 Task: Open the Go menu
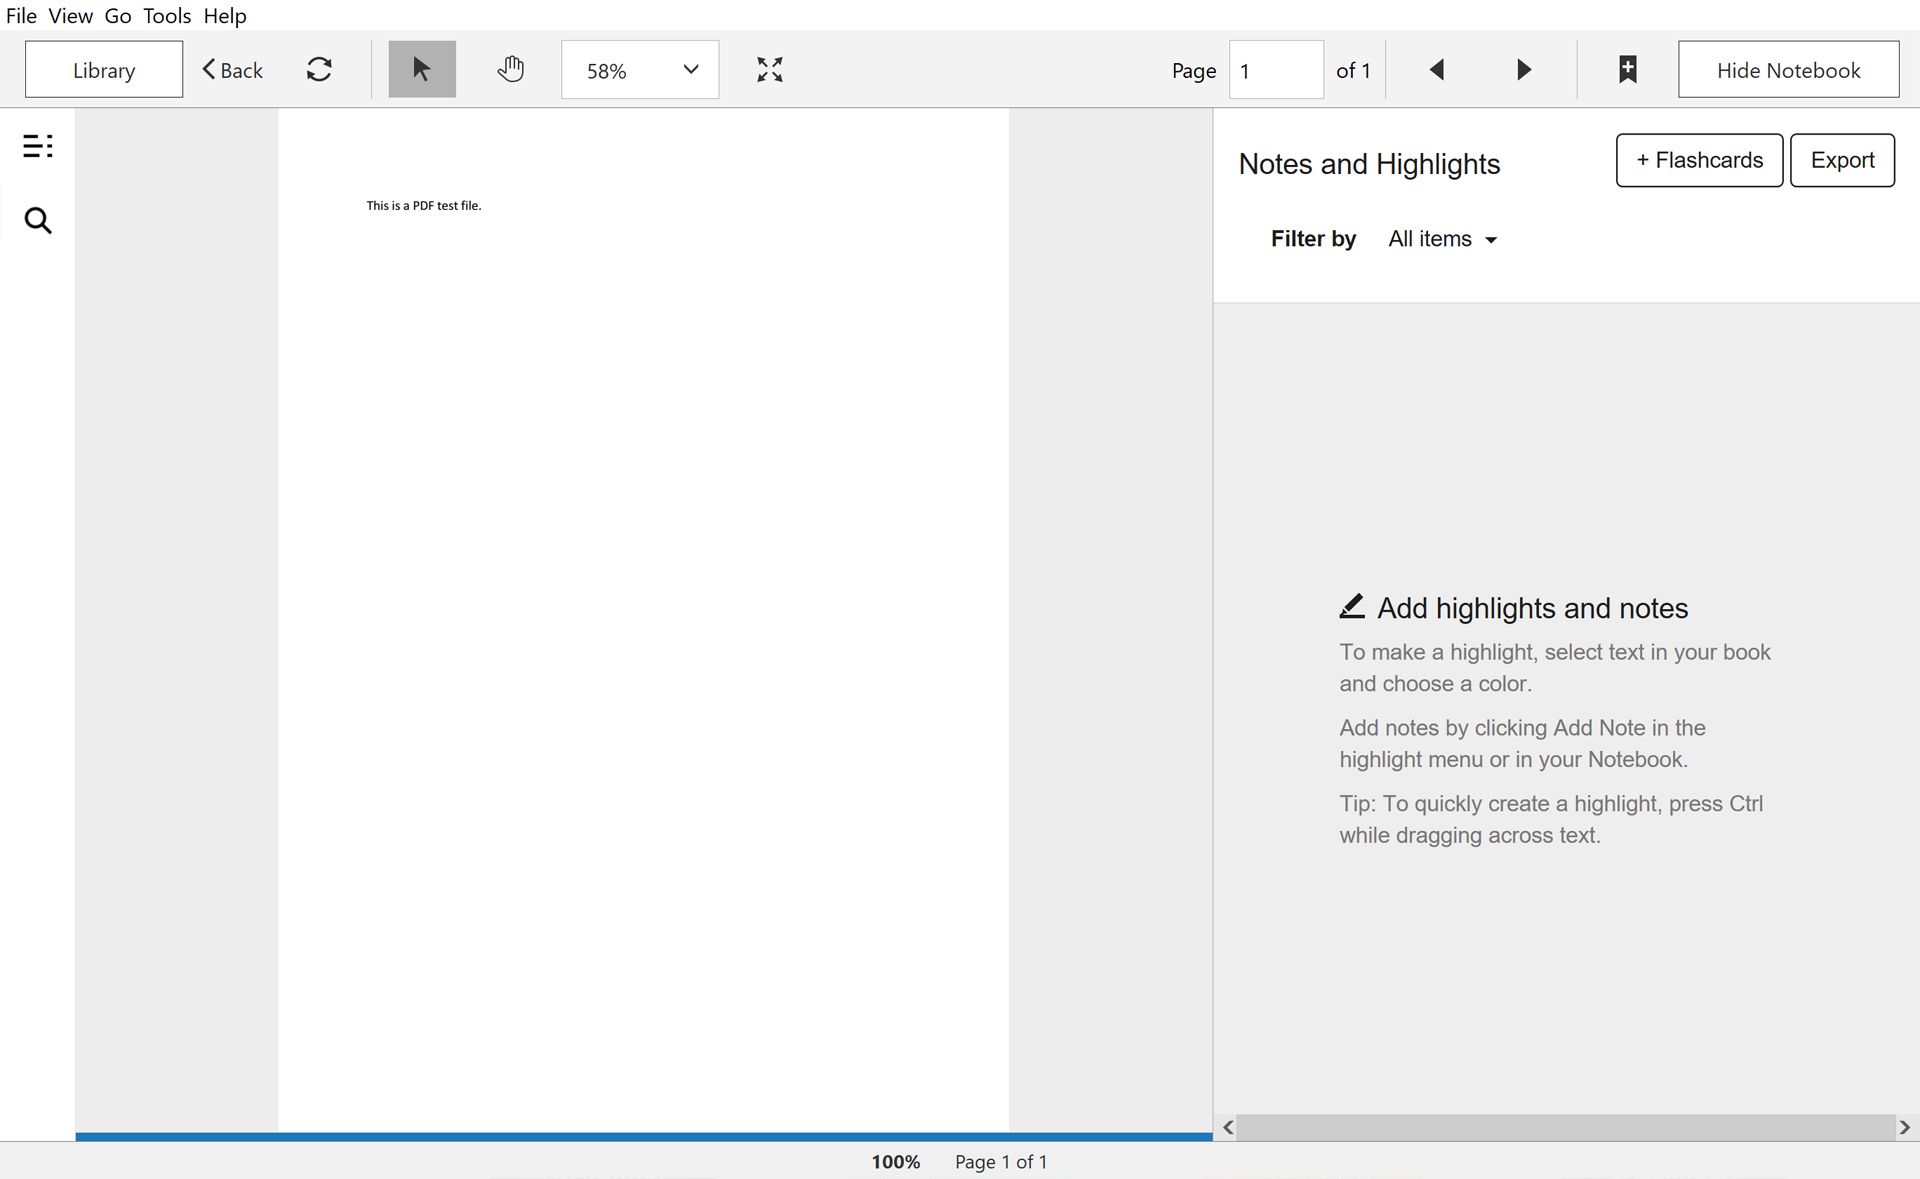click(118, 16)
